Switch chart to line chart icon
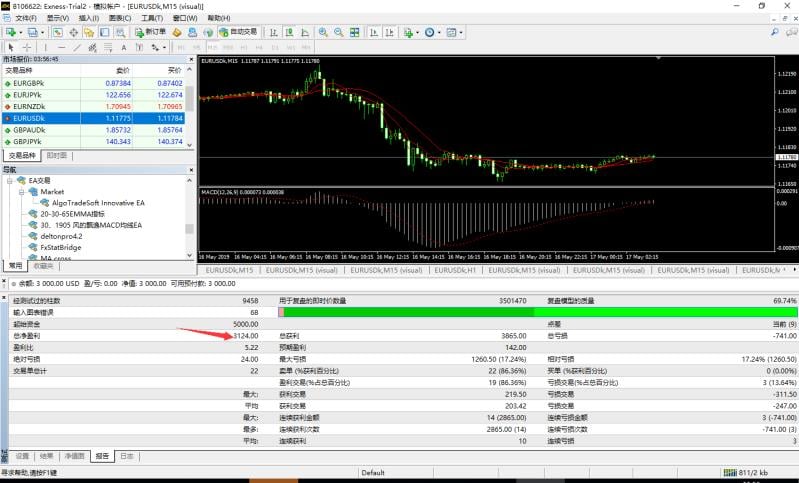Screen dimensions: 799x483 coord(305,32)
